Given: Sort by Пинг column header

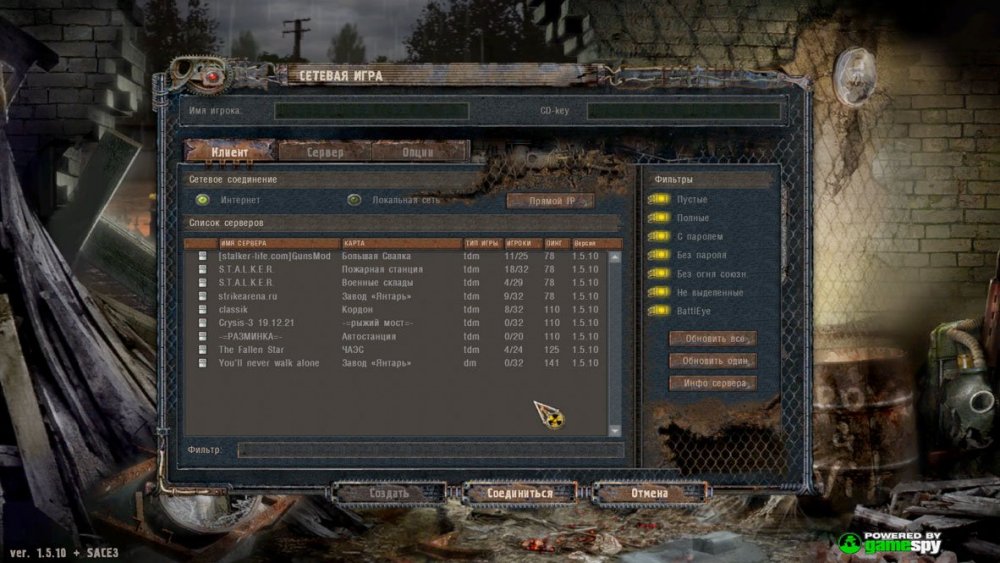Looking at the screenshot, I should [557, 243].
